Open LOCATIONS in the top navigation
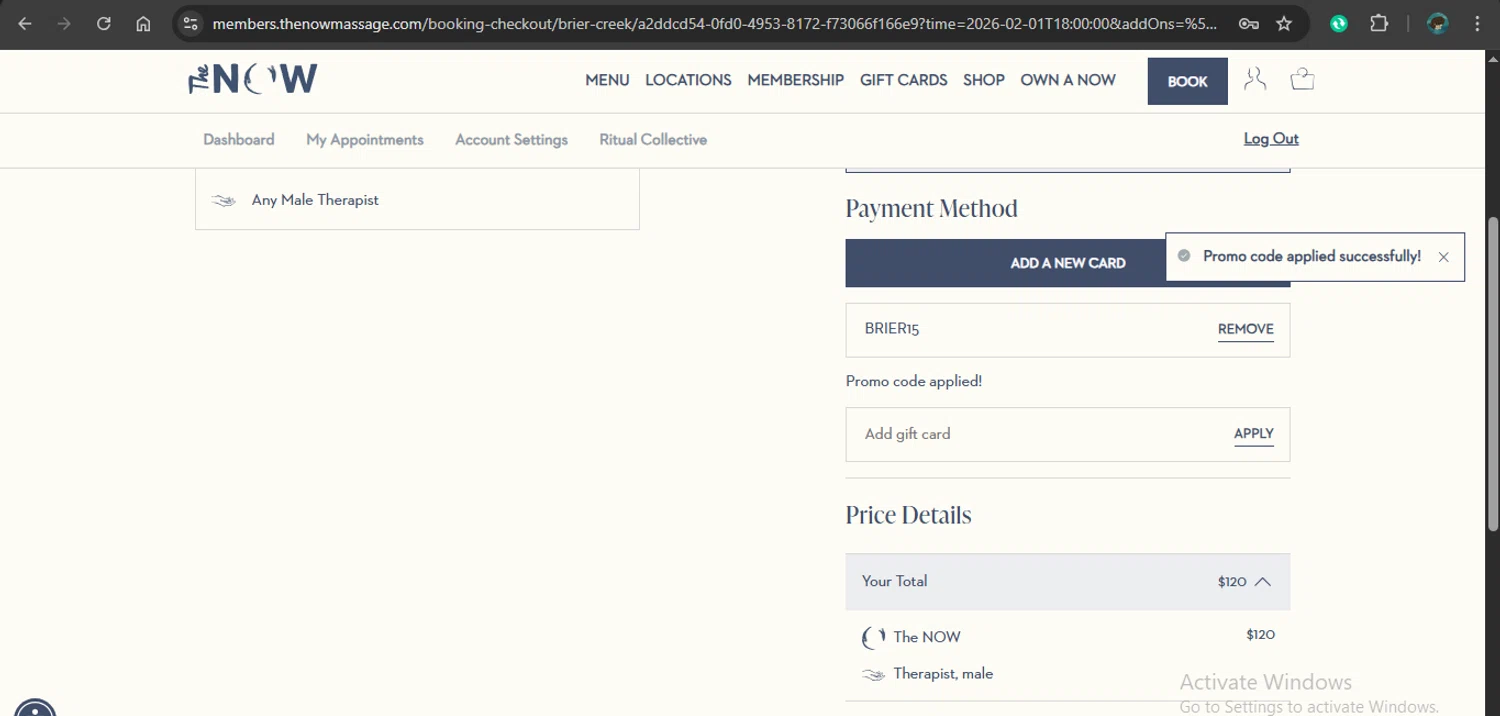Screen dimensions: 1500x716 [x=688, y=80]
